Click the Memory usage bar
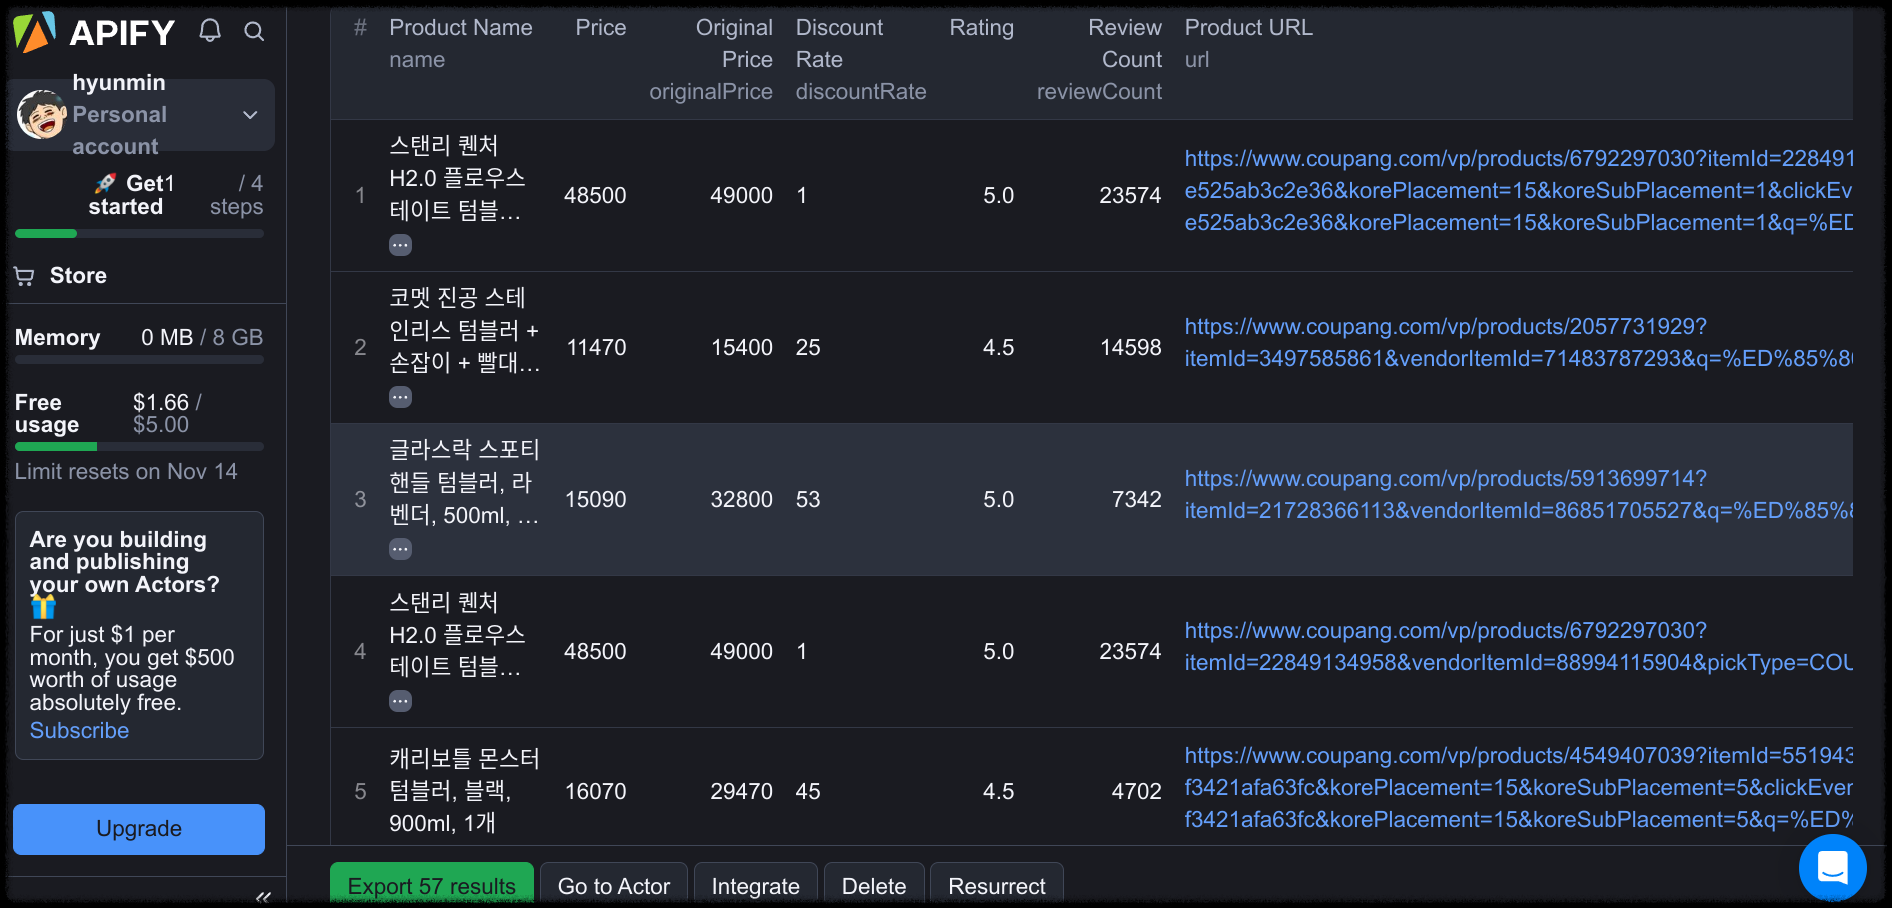 [139, 360]
